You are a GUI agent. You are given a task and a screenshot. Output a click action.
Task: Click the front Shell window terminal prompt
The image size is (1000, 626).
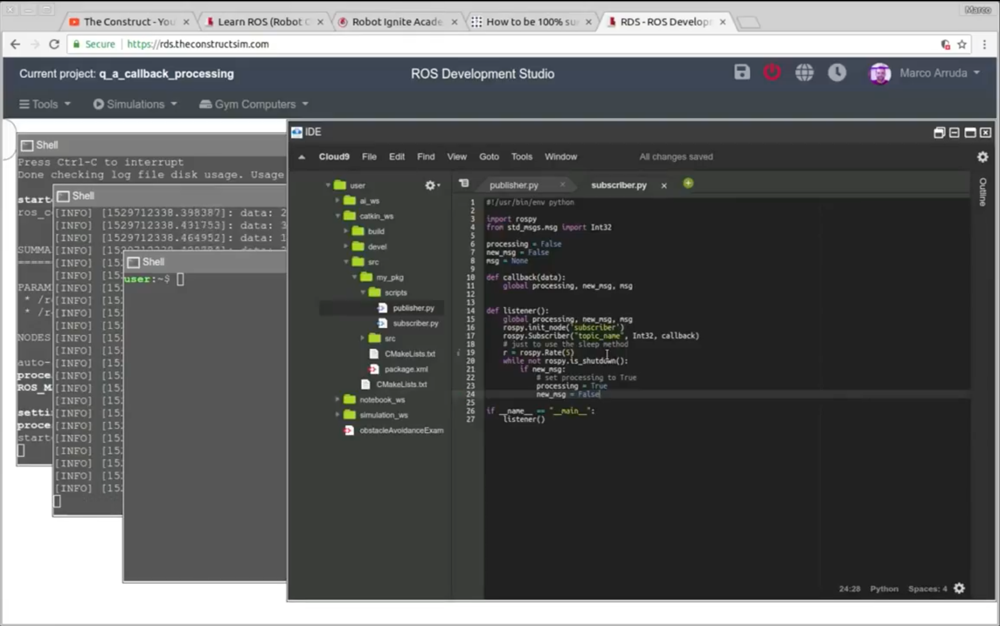point(154,279)
